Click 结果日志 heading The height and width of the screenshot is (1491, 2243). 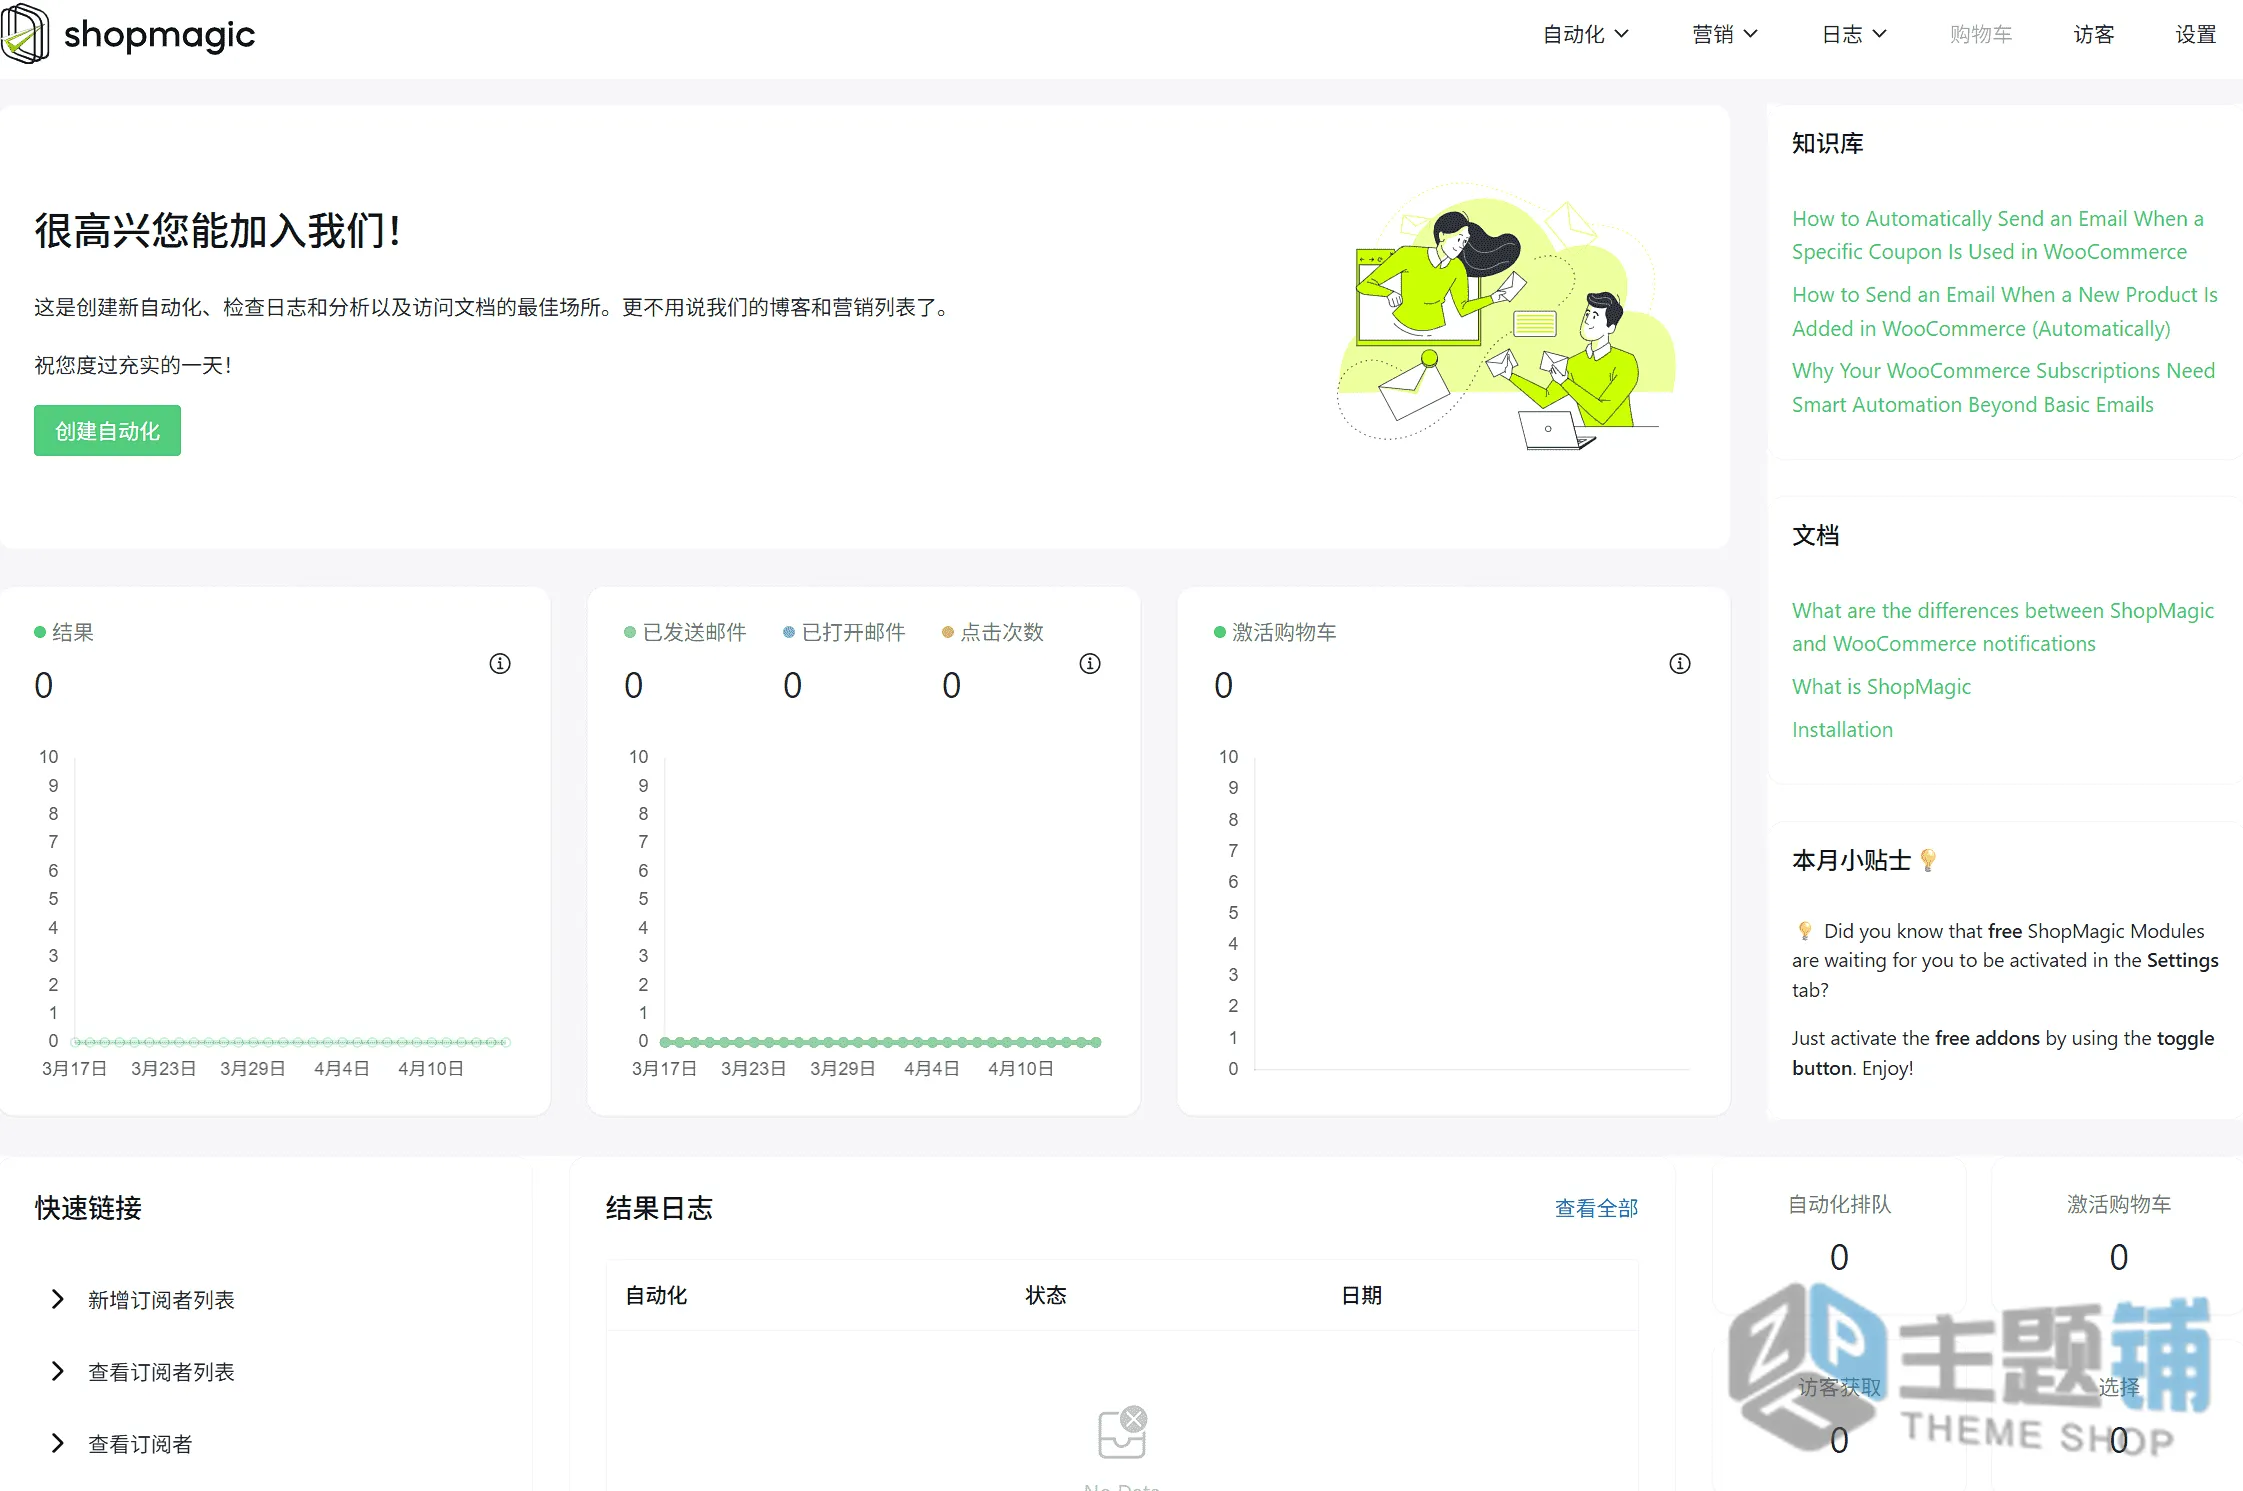click(659, 1208)
